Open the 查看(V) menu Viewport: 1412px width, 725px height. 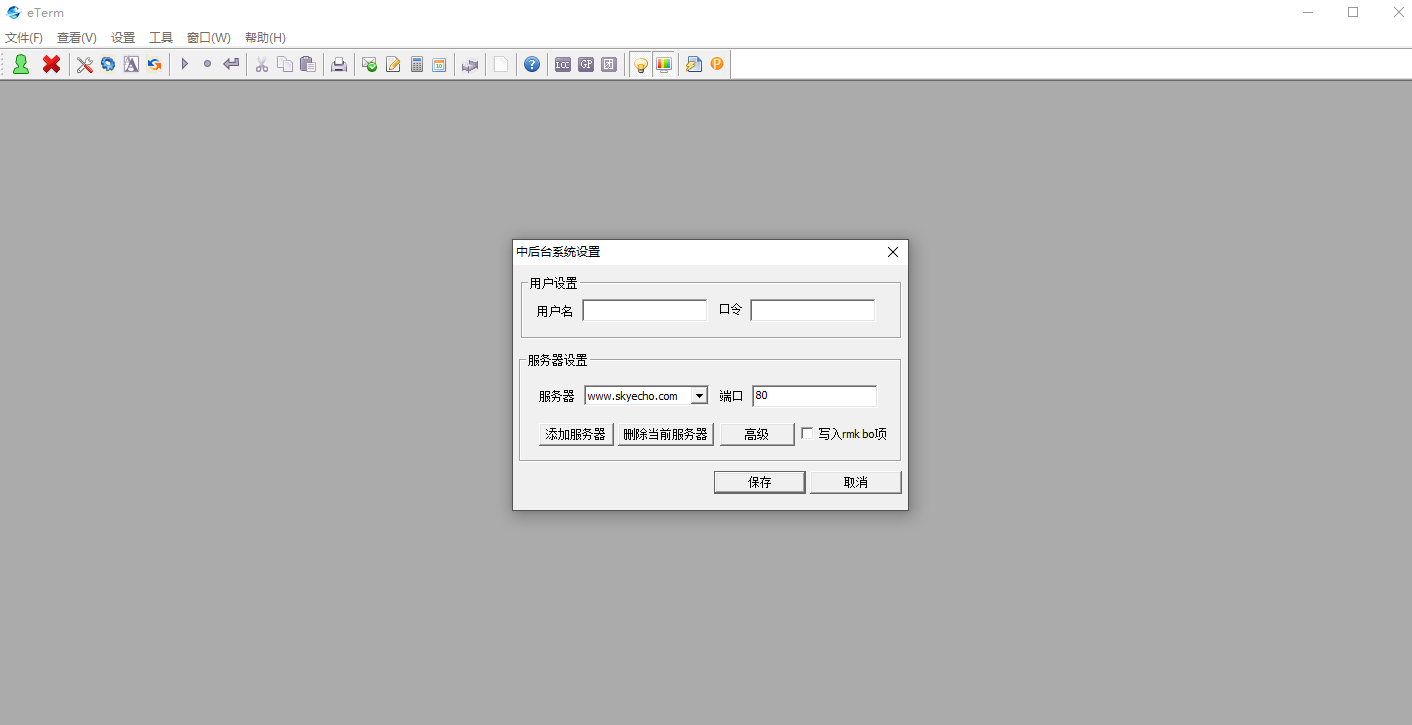(x=77, y=38)
